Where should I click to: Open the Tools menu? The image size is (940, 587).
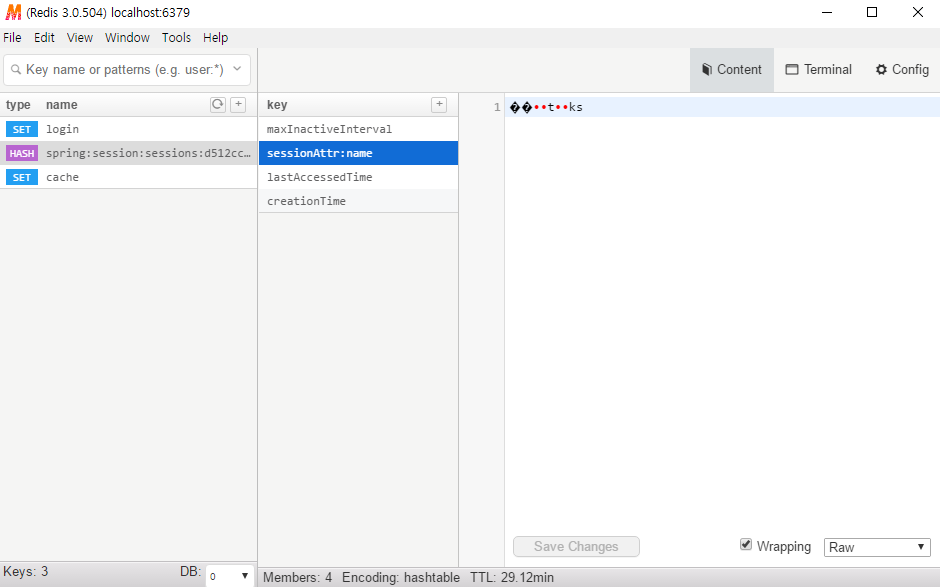point(176,37)
